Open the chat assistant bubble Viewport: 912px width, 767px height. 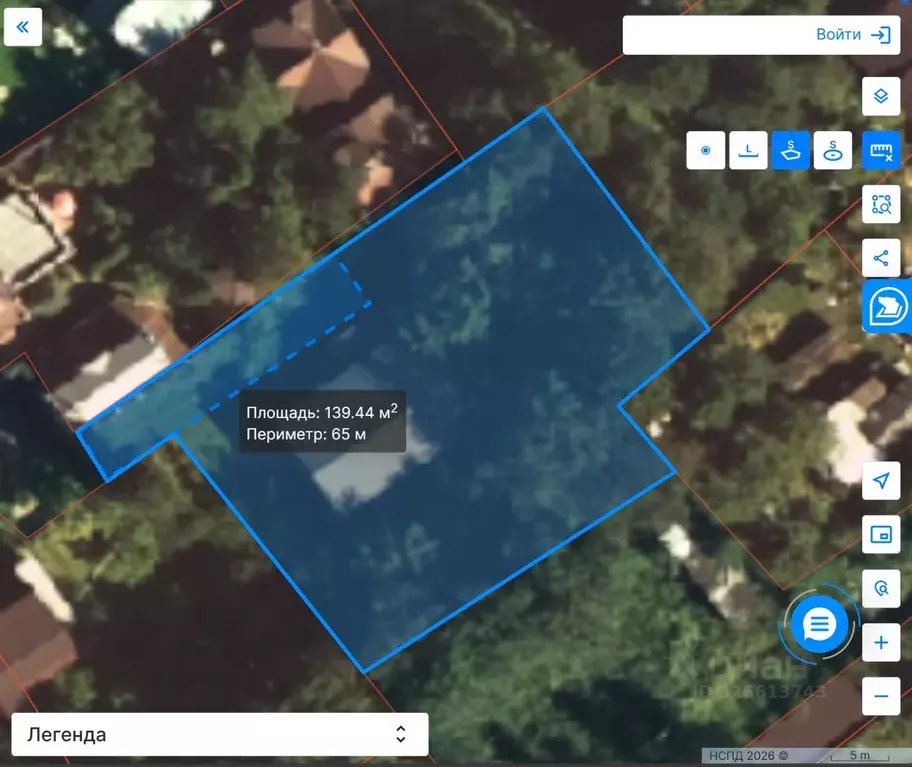(x=819, y=625)
